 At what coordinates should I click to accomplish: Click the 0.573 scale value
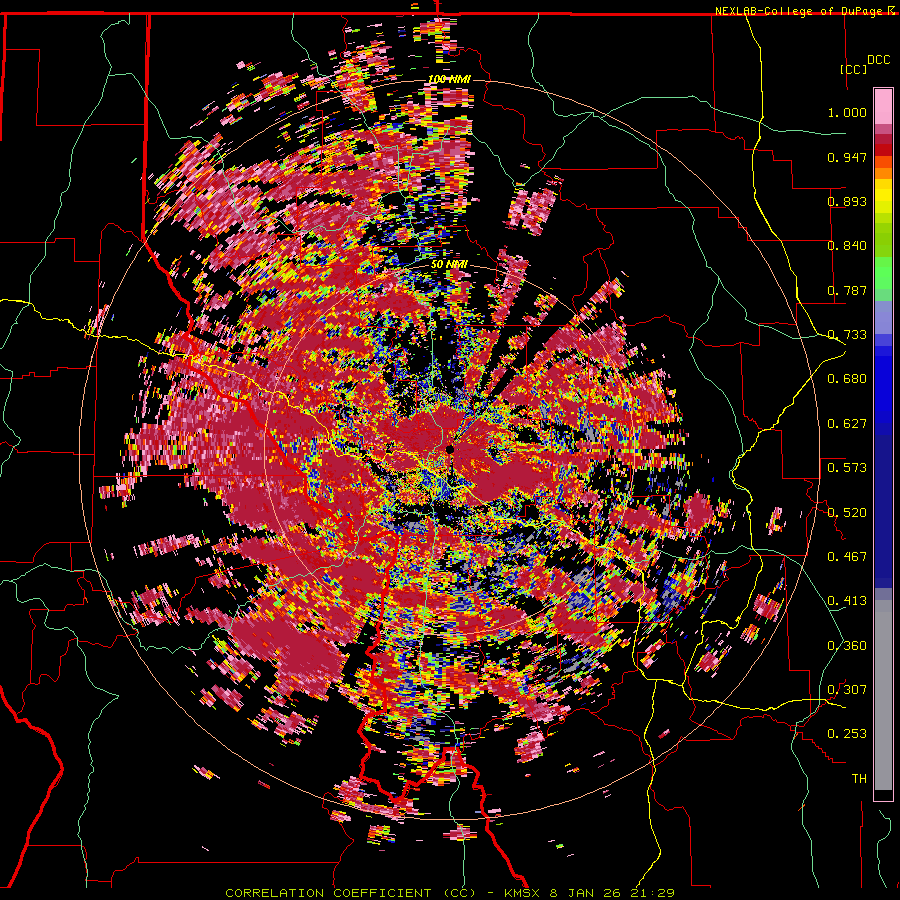click(847, 468)
